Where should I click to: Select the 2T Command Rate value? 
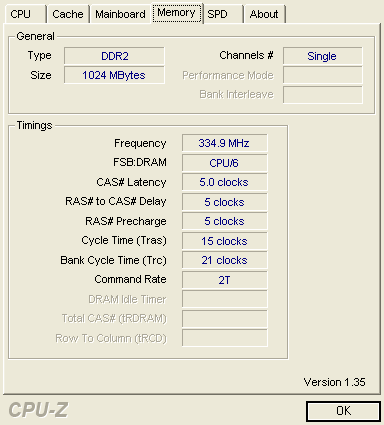[225, 280]
